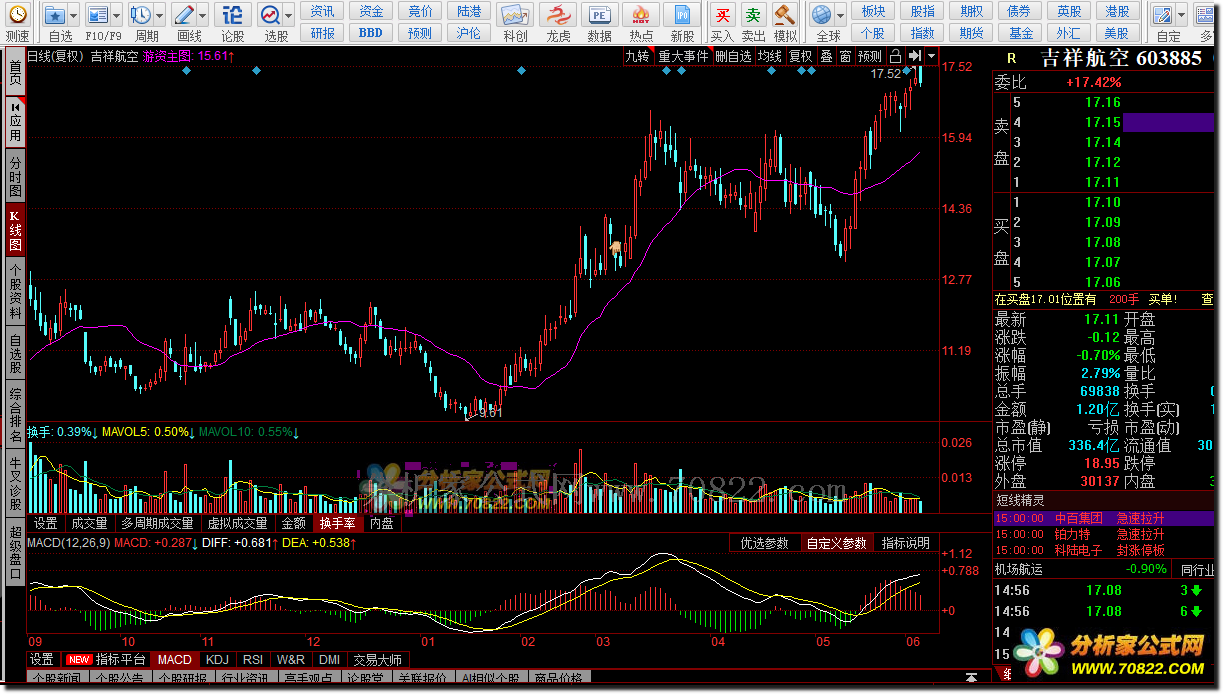Toggle the 九转 indicator
The height and width of the screenshot is (694, 1224).
[638, 56]
